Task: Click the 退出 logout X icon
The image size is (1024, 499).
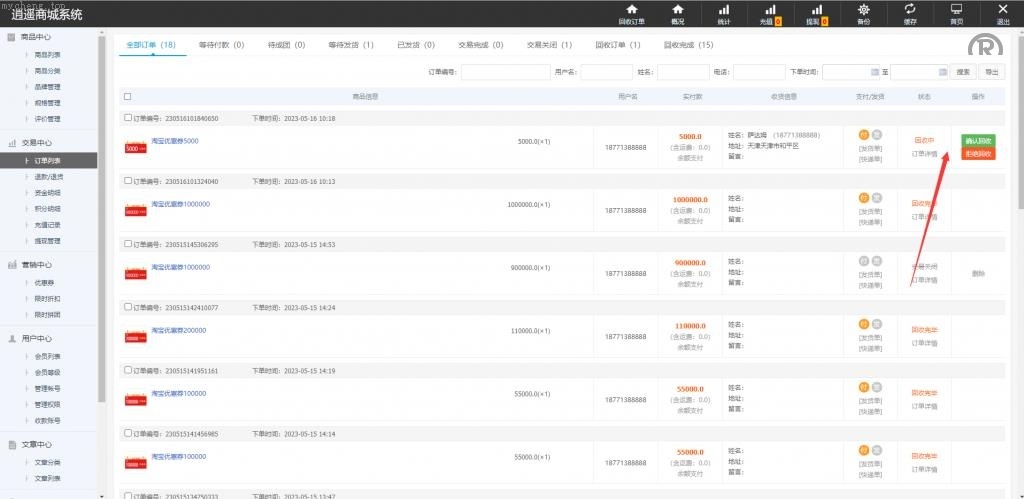Action: tap(1002, 13)
